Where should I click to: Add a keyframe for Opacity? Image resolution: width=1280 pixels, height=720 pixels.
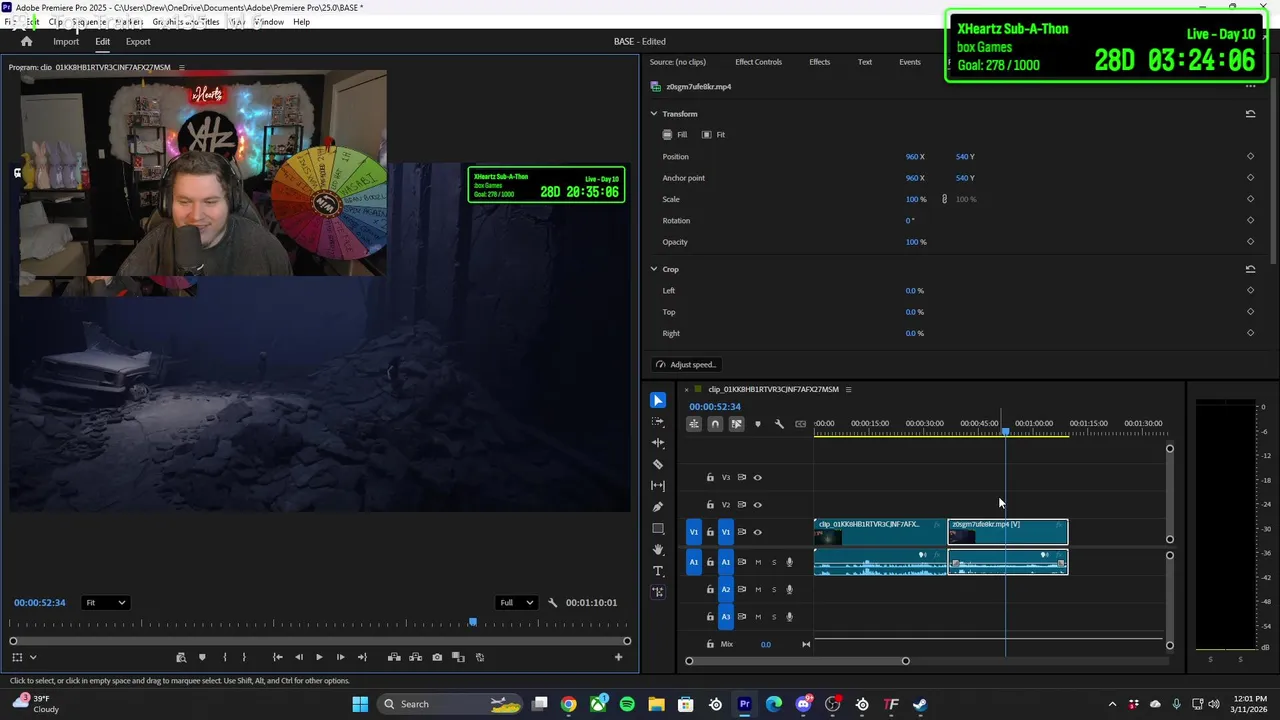1250,242
